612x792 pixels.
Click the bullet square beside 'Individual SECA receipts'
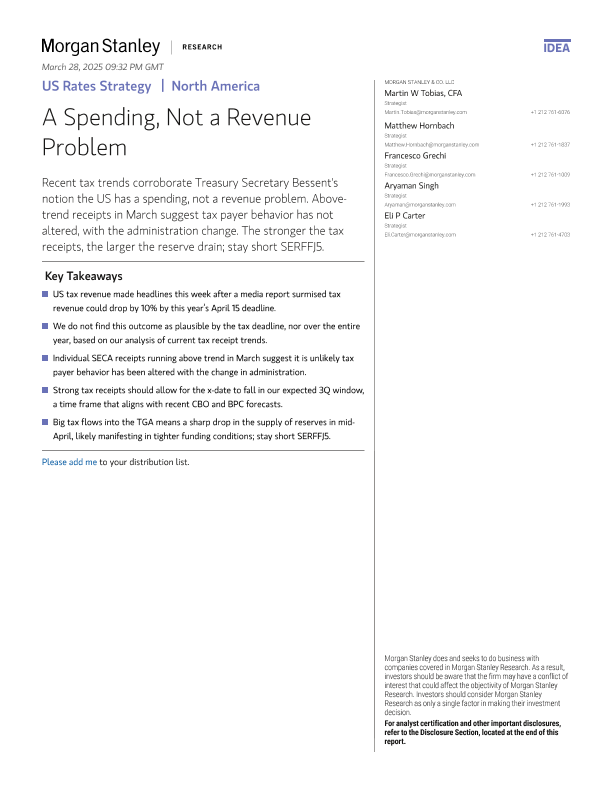tap(45, 357)
